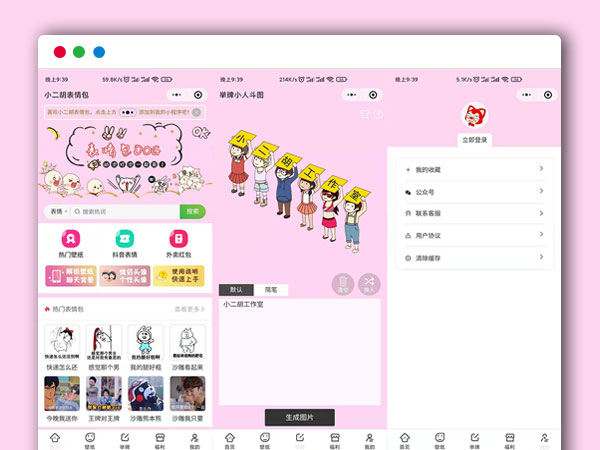Viewport: 600px width, 450px height.
Task: Open the 清除缓存 row chevron
Action: 541,257
